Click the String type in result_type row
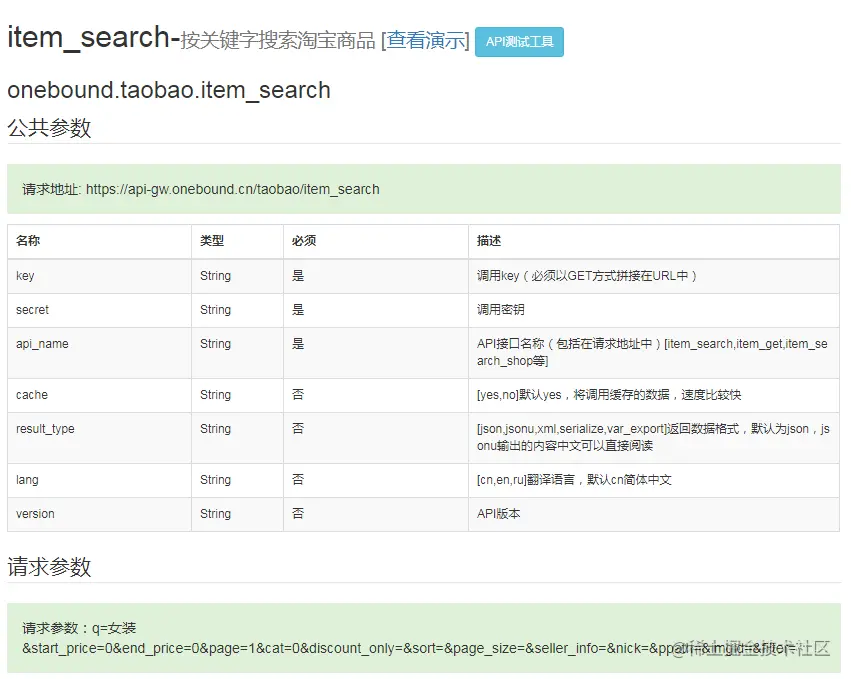The image size is (851, 679). click(x=215, y=429)
